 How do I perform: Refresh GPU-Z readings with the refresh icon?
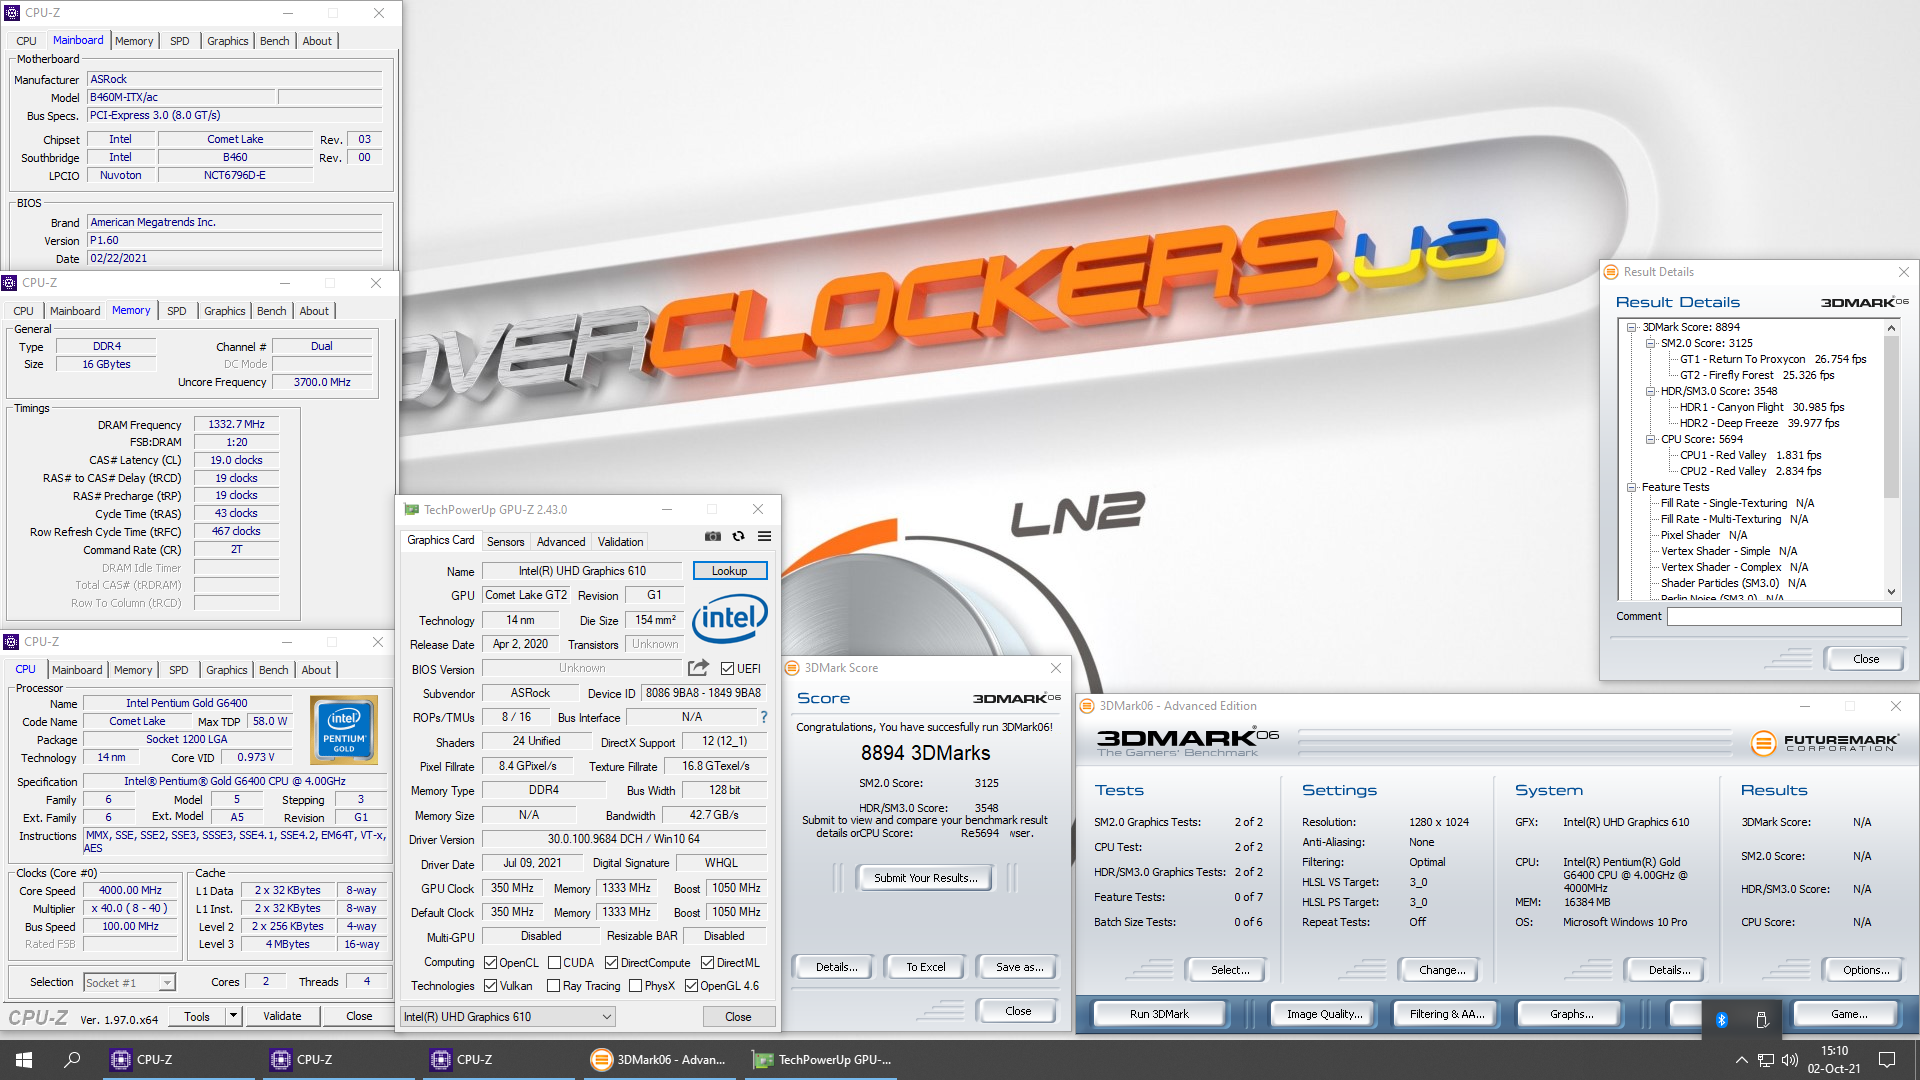point(738,537)
